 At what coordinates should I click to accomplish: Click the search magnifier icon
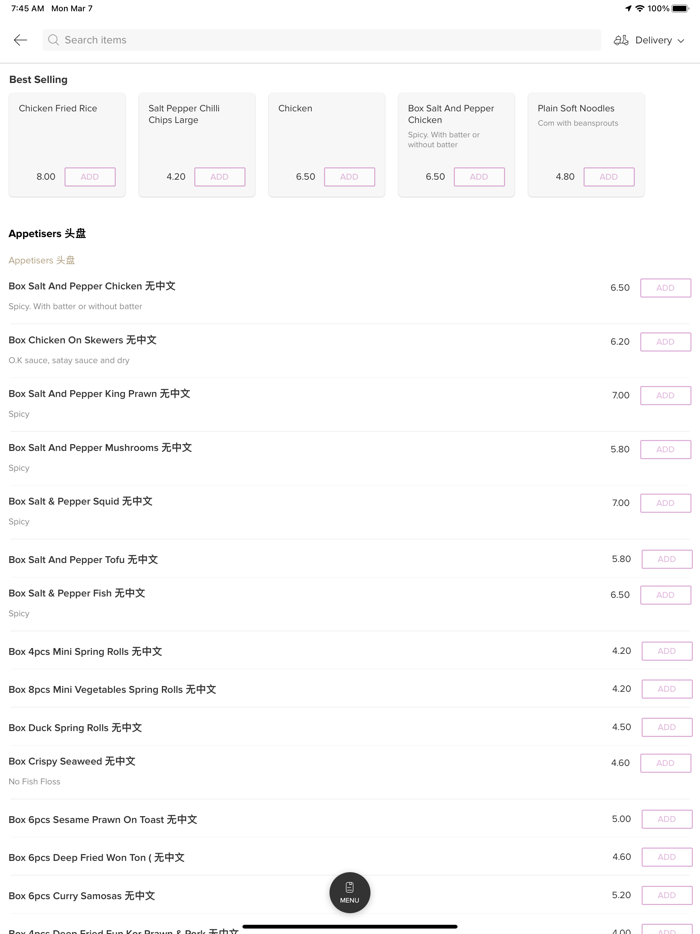(54, 40)
